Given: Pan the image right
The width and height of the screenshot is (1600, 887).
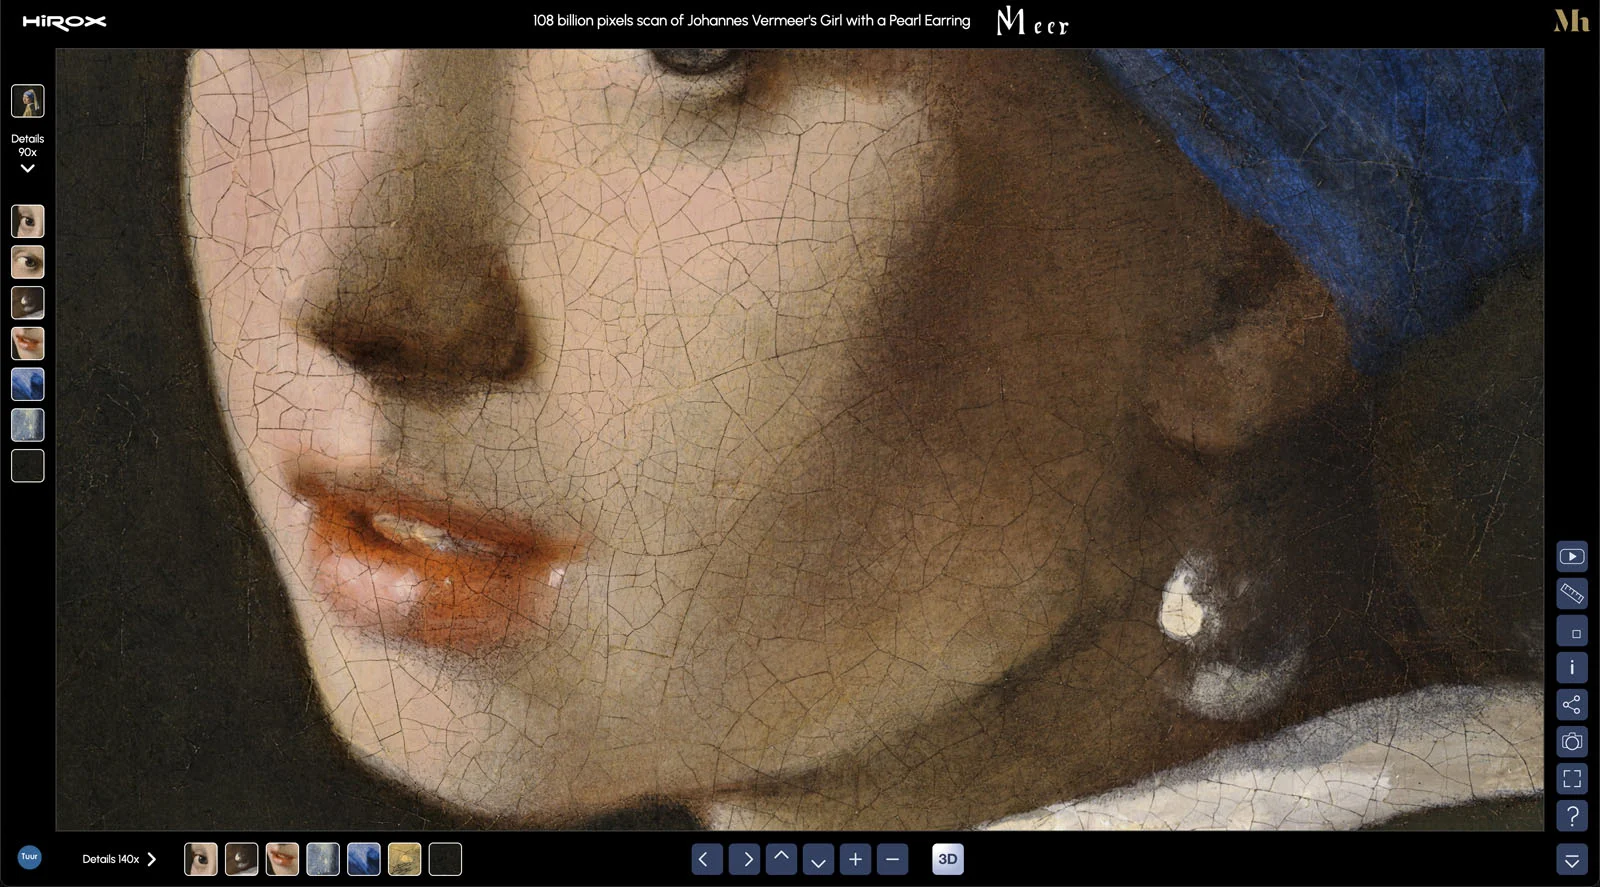Looking at the screenshot, I should 744,859.
